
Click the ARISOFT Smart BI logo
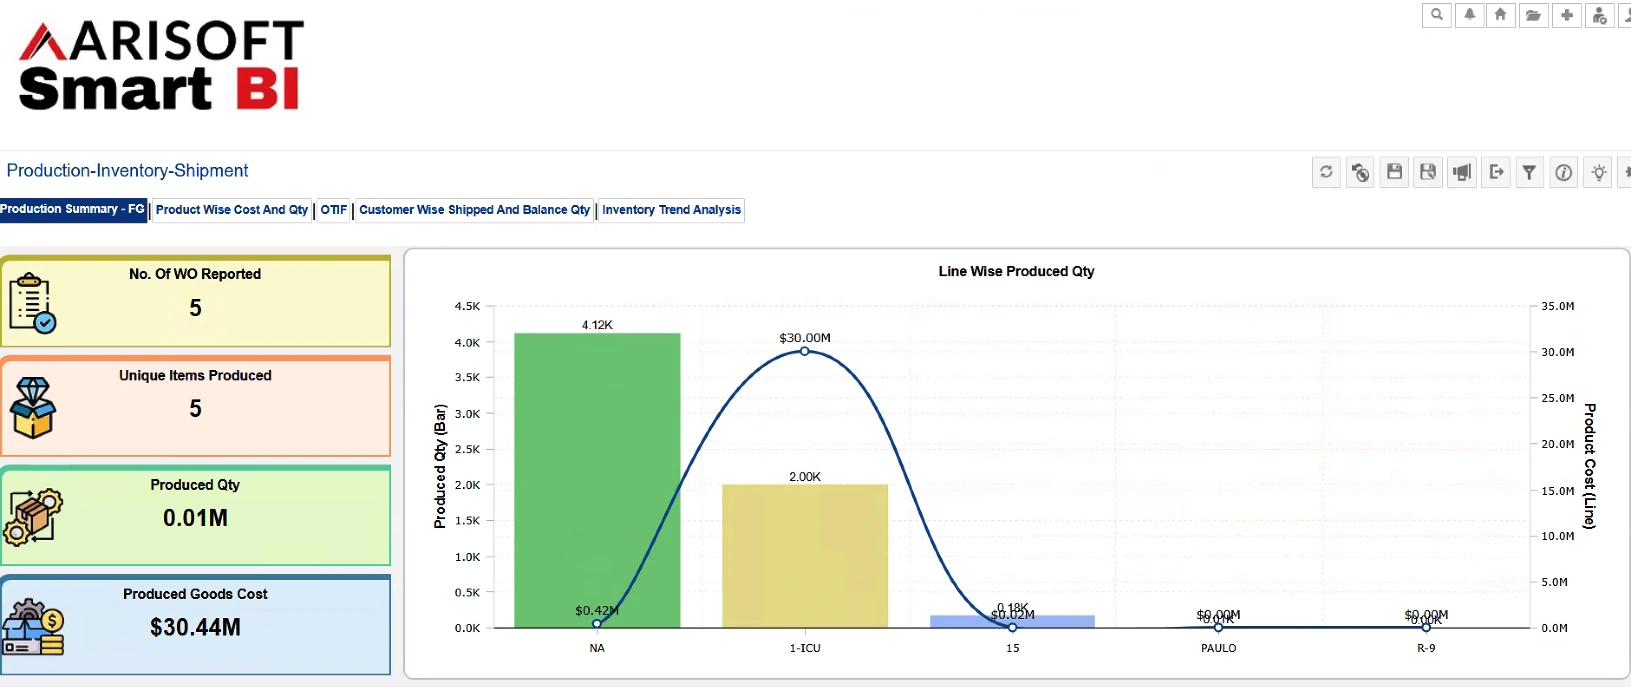pyautogui.click(x=162, y=66)
